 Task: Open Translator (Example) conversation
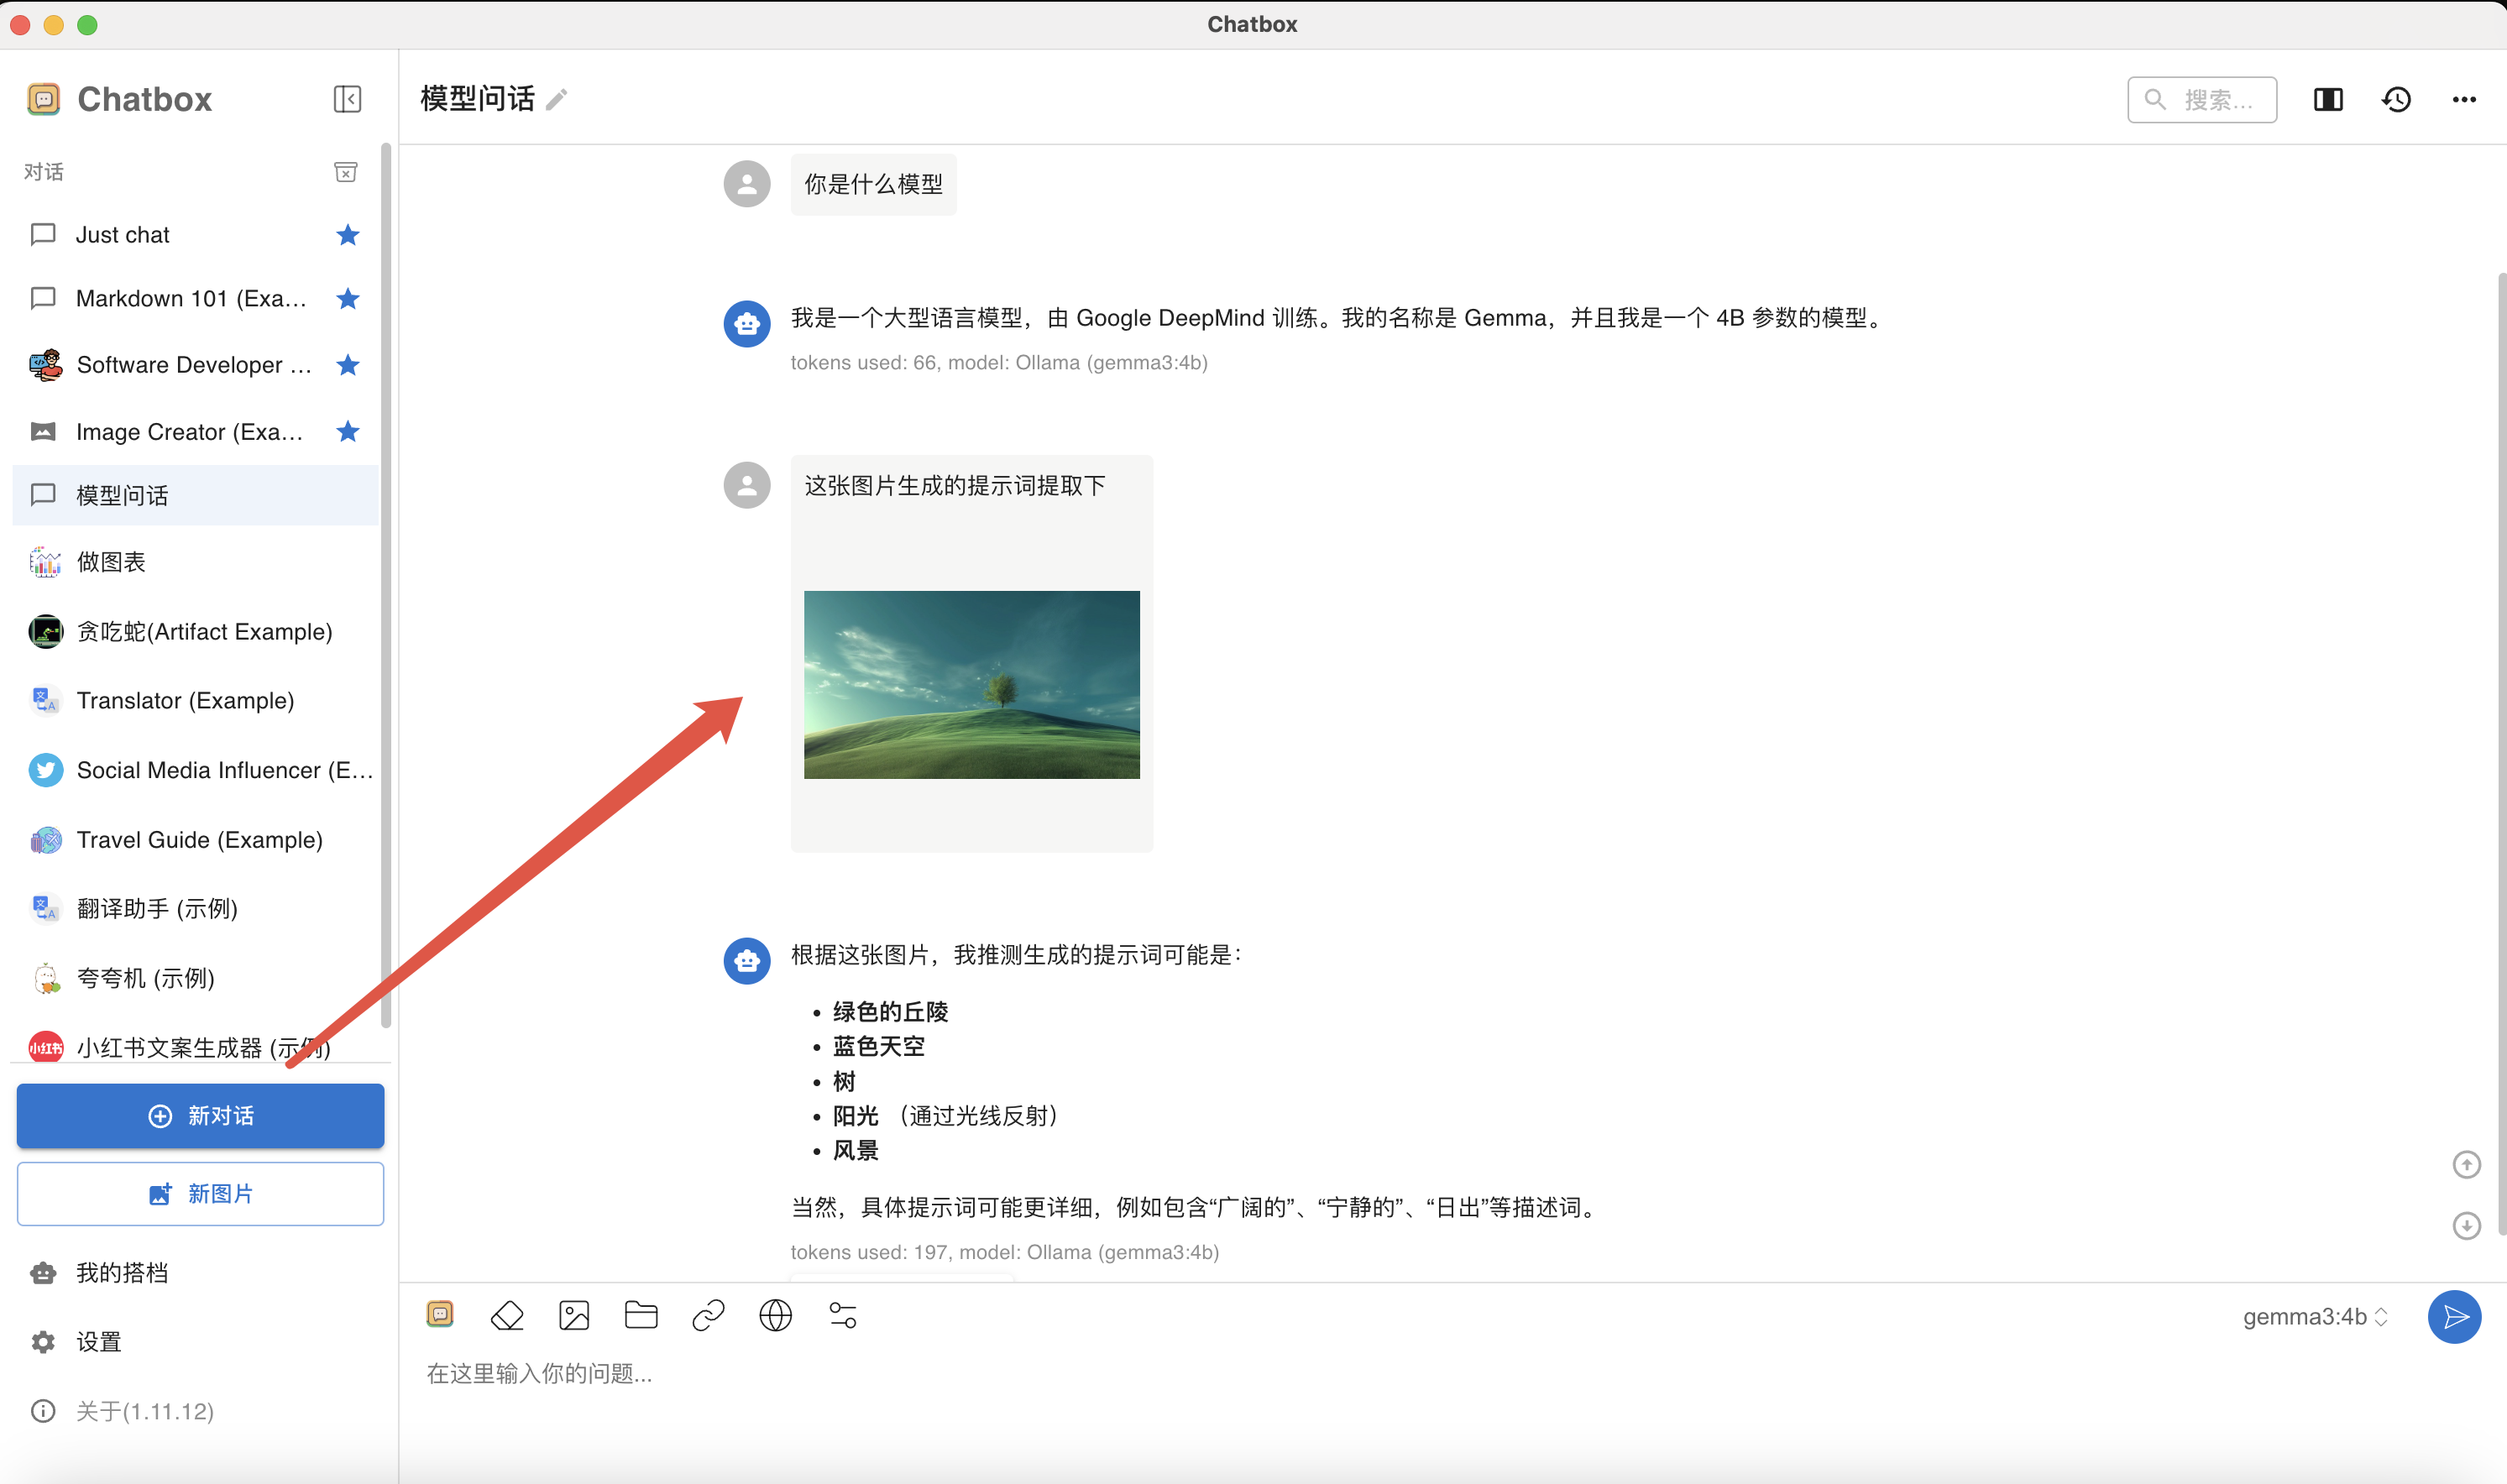[x=185, y=700]
